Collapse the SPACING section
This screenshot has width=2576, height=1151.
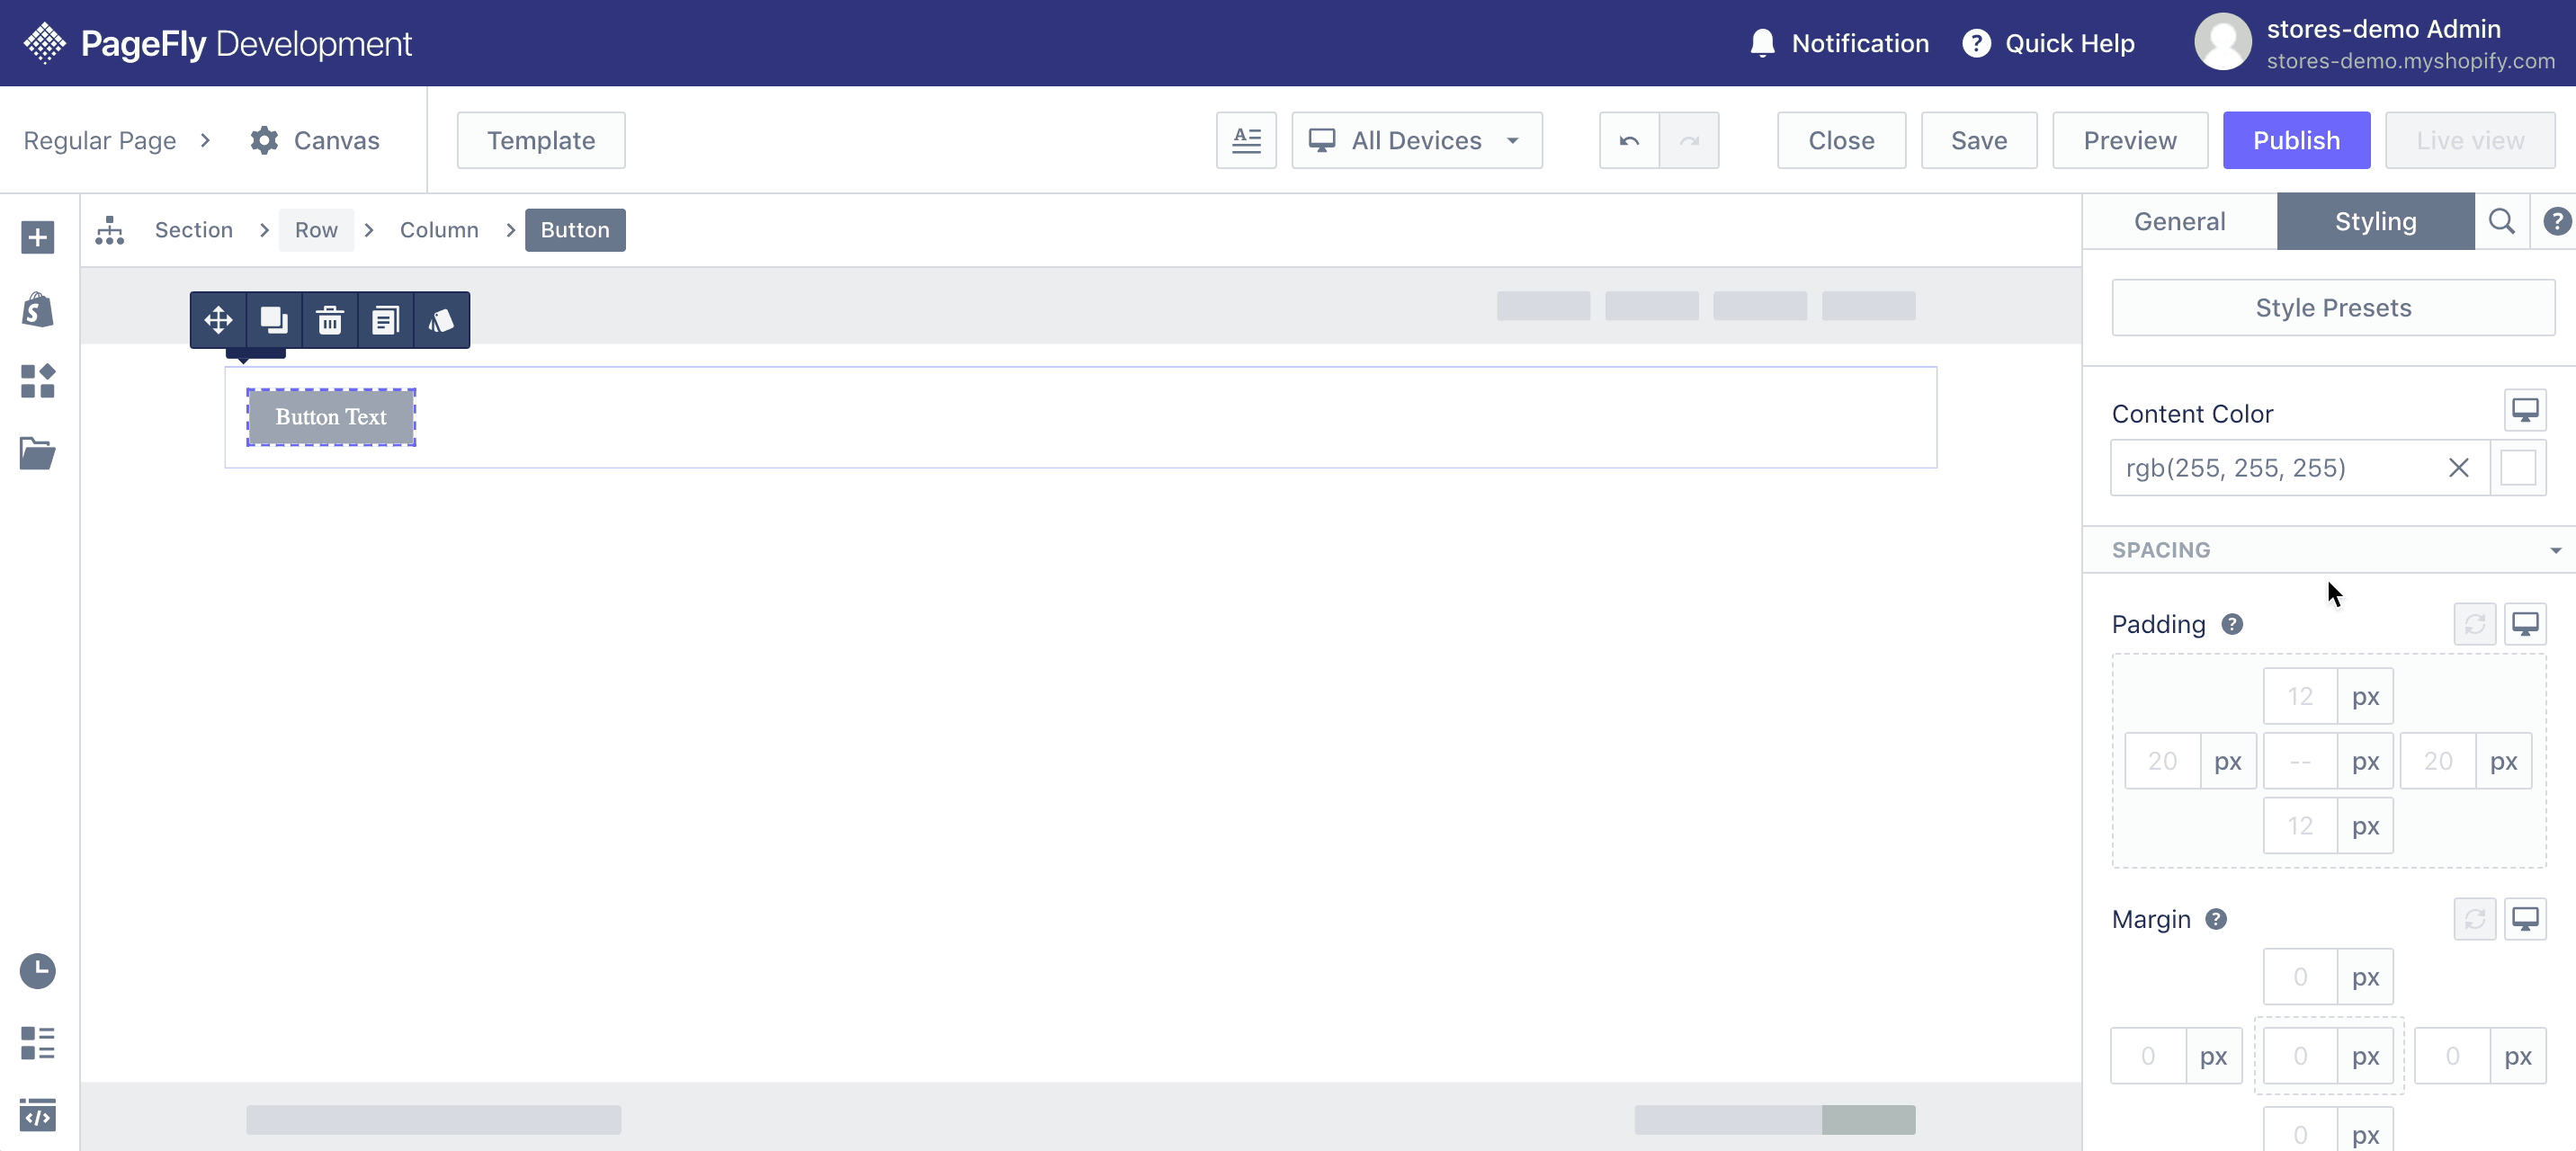pyautogui.click(x=2329, y=550)
